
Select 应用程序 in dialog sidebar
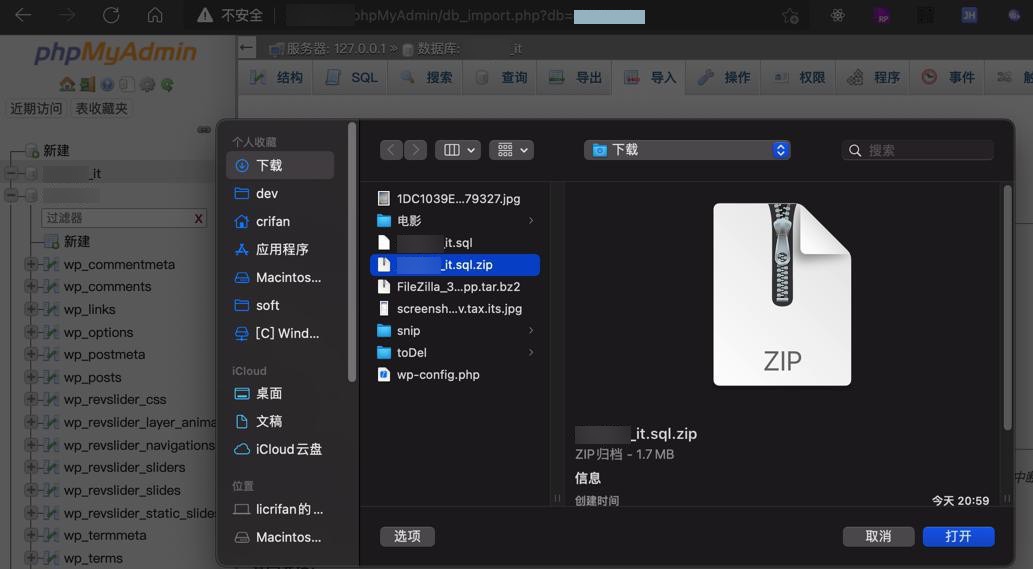tap(280, 249)
